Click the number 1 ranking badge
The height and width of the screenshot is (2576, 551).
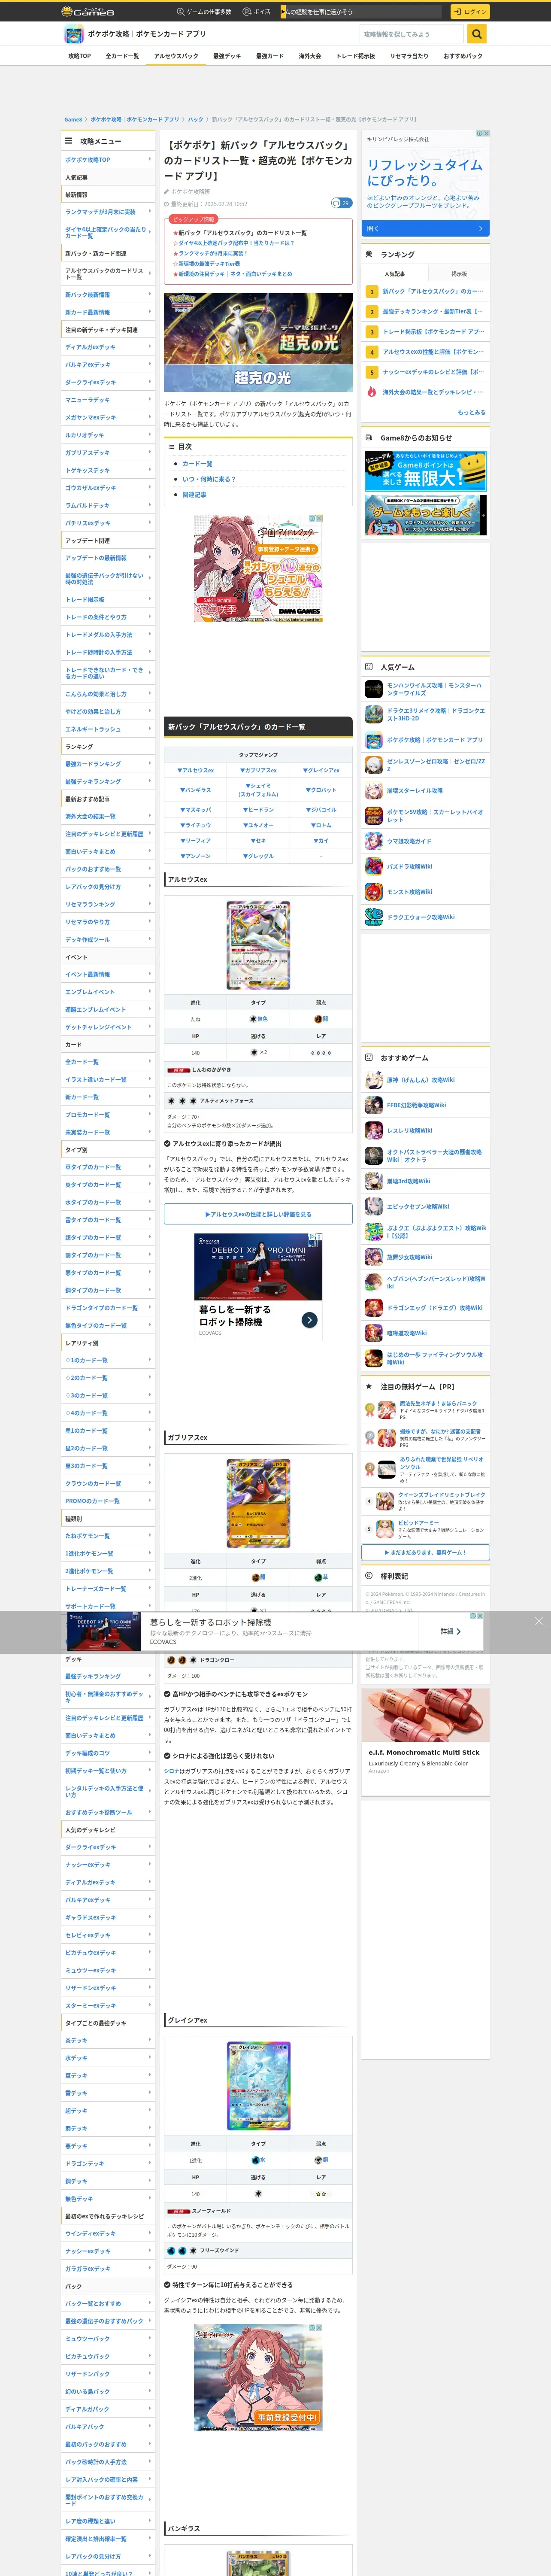pyautogui.click(x=372, y=291)
